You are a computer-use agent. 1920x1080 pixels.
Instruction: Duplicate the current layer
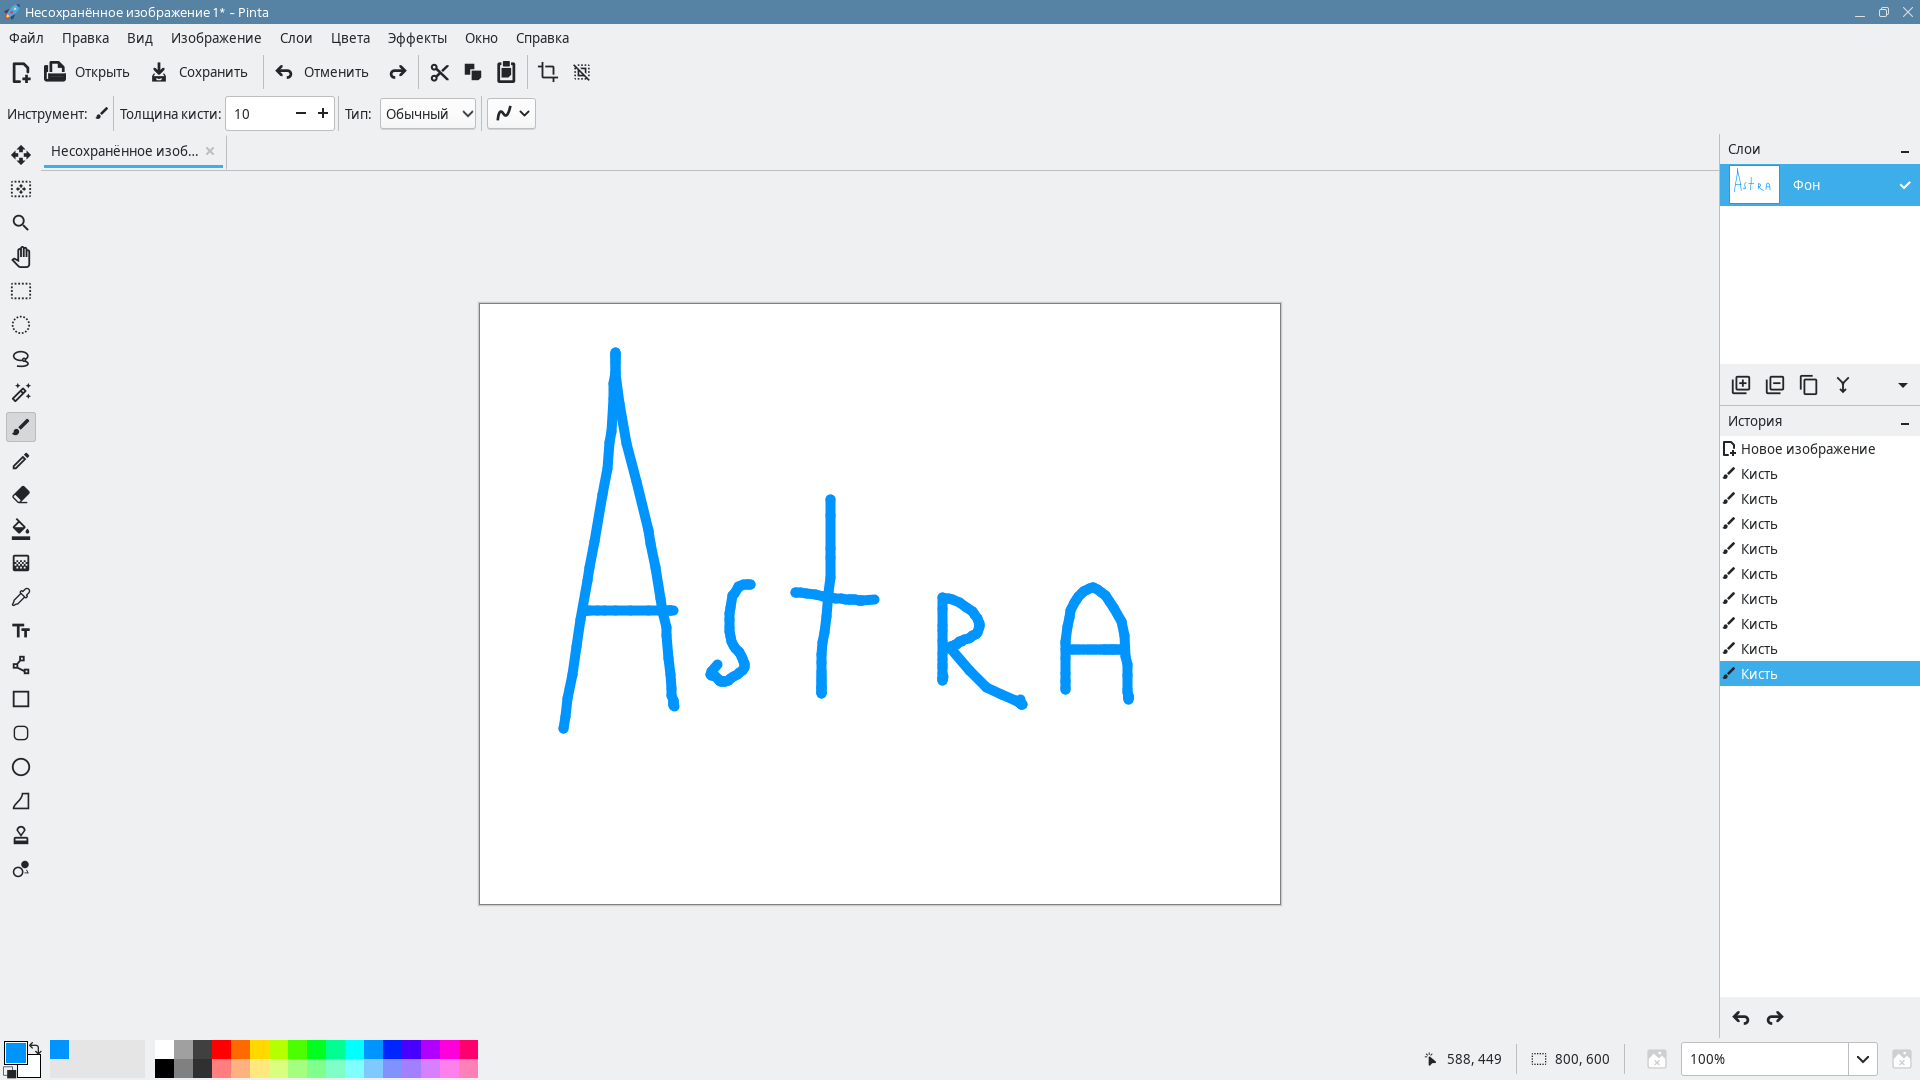pos(1809,385)
